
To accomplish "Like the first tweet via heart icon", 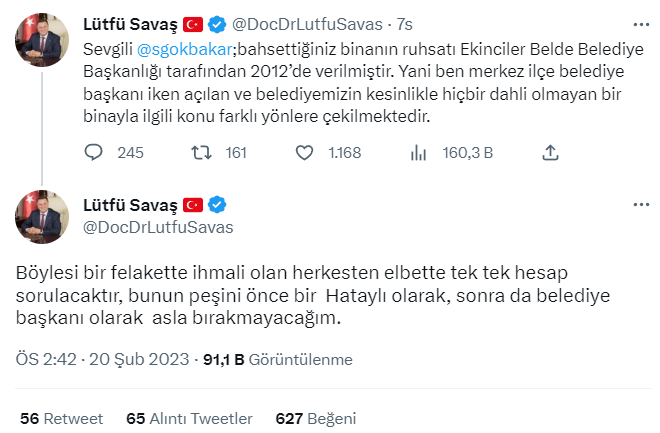I will pos(307,153).
